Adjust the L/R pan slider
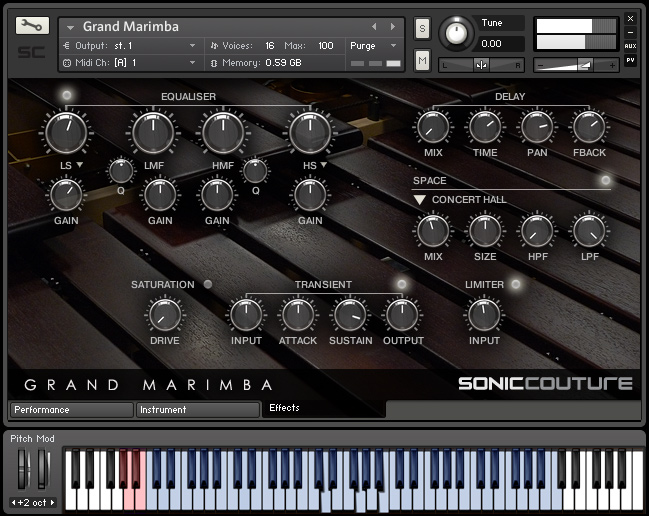This screenshot has width=649, height=516. [481, 65]
